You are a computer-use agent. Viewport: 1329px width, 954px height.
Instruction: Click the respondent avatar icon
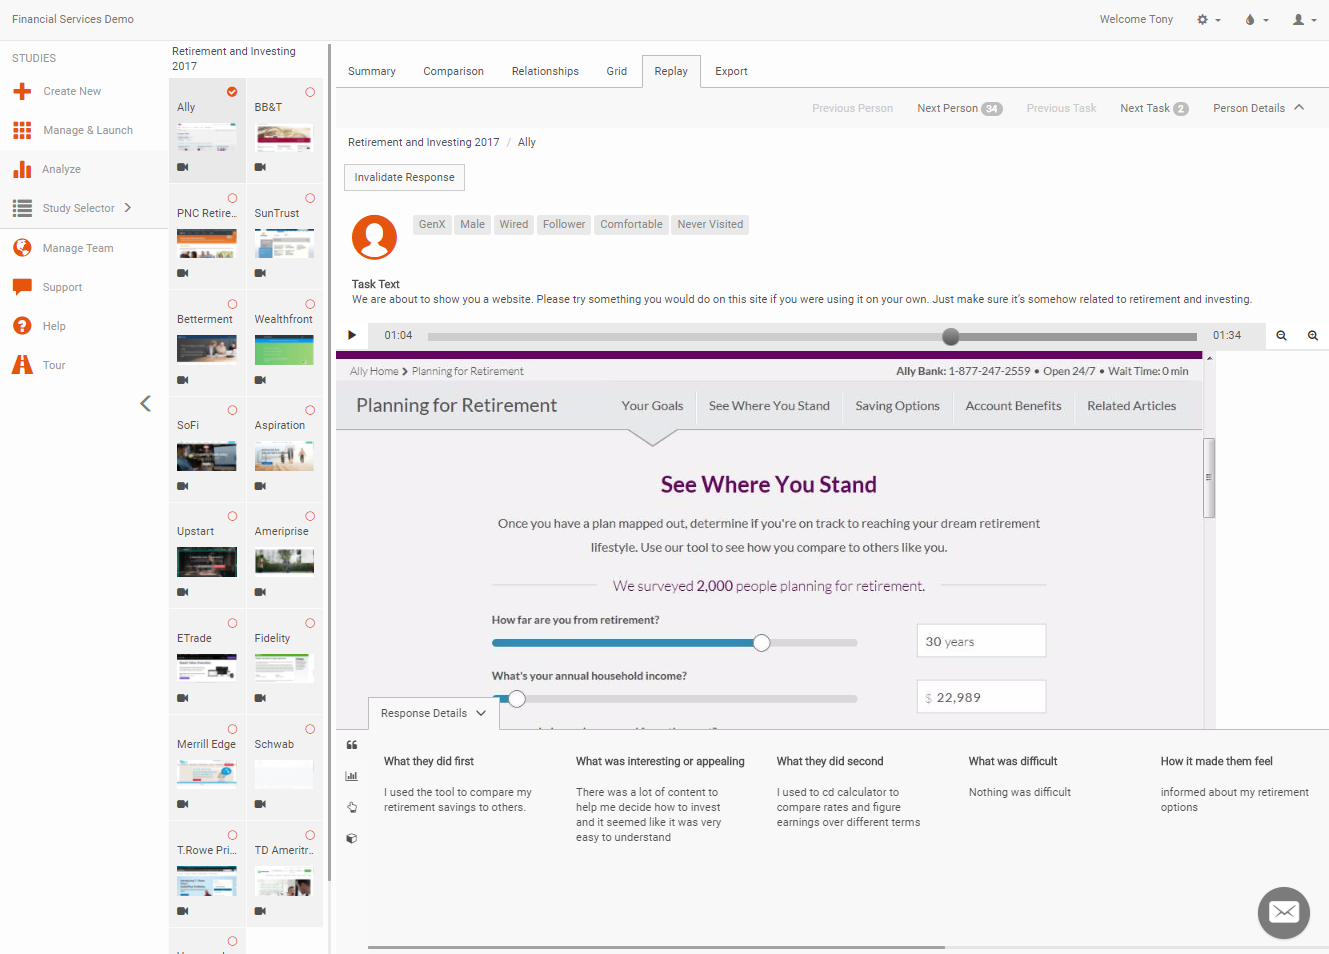point(375,238)
